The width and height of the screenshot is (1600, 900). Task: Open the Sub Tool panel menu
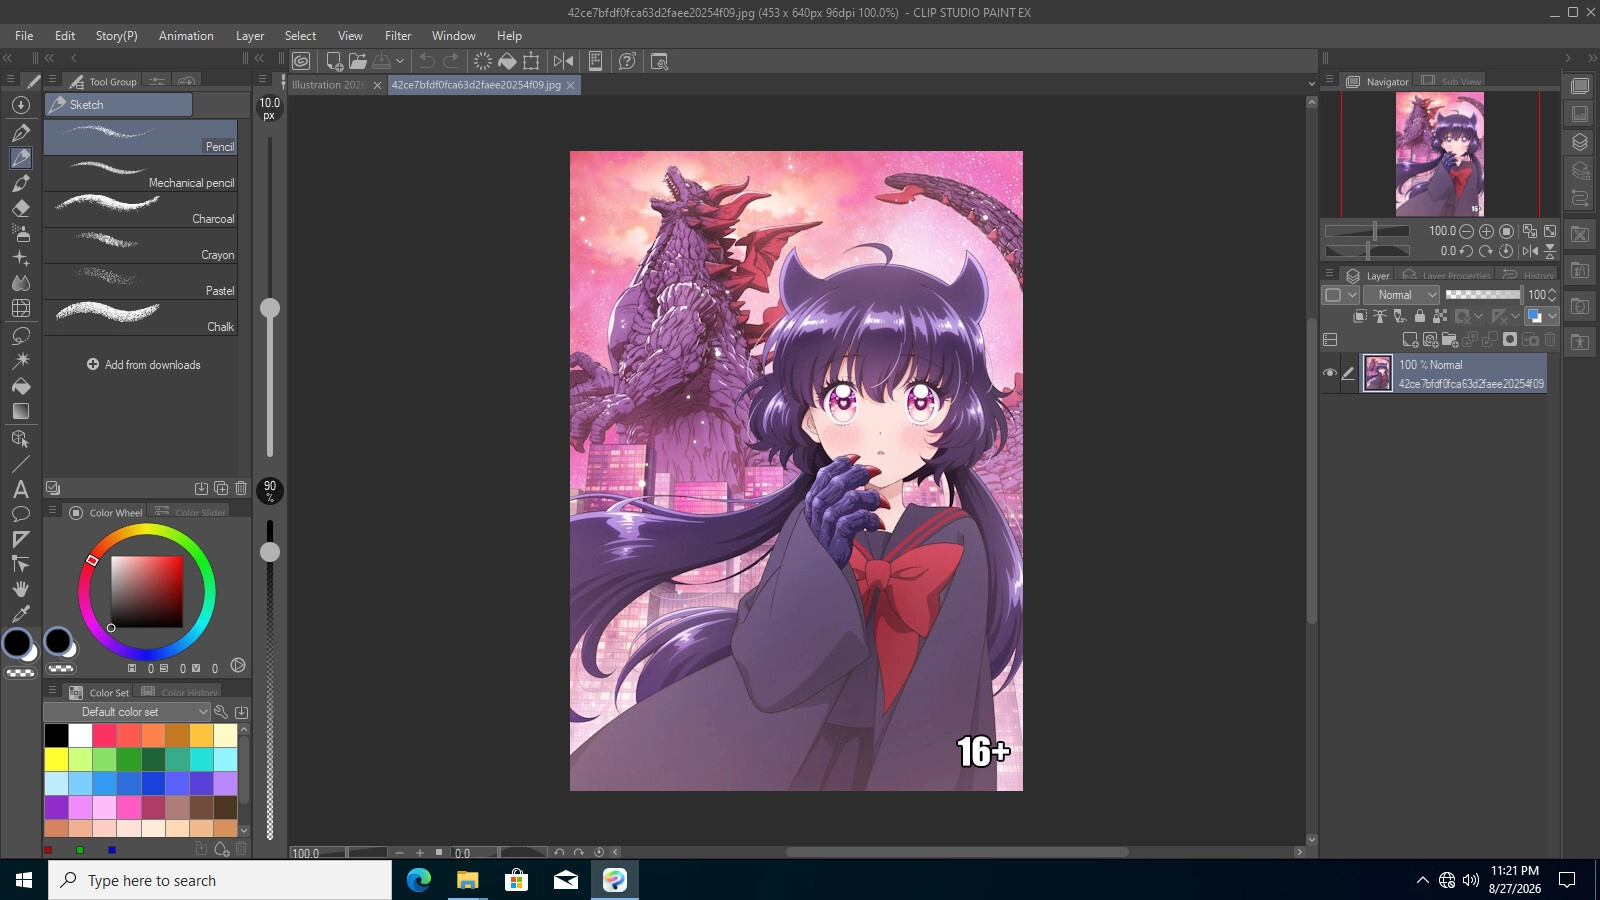click(x=53, y=80)
